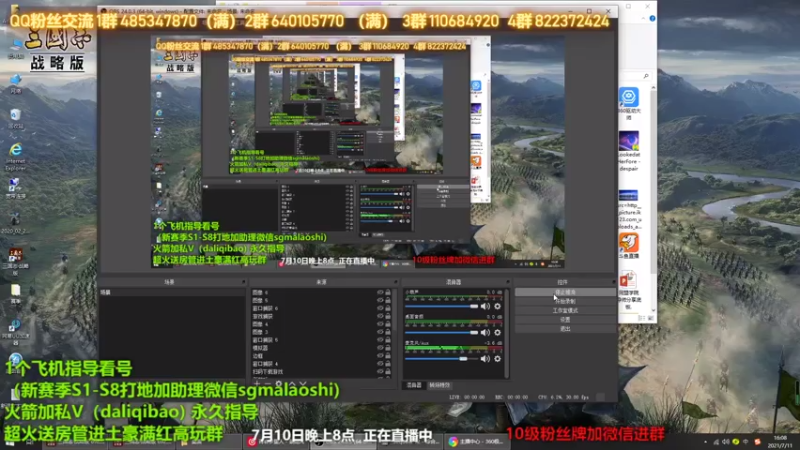Screen dimensions: 800x450
Task: Open source properties gear icon
Action: pyautogui.click(x=279, y=384)
